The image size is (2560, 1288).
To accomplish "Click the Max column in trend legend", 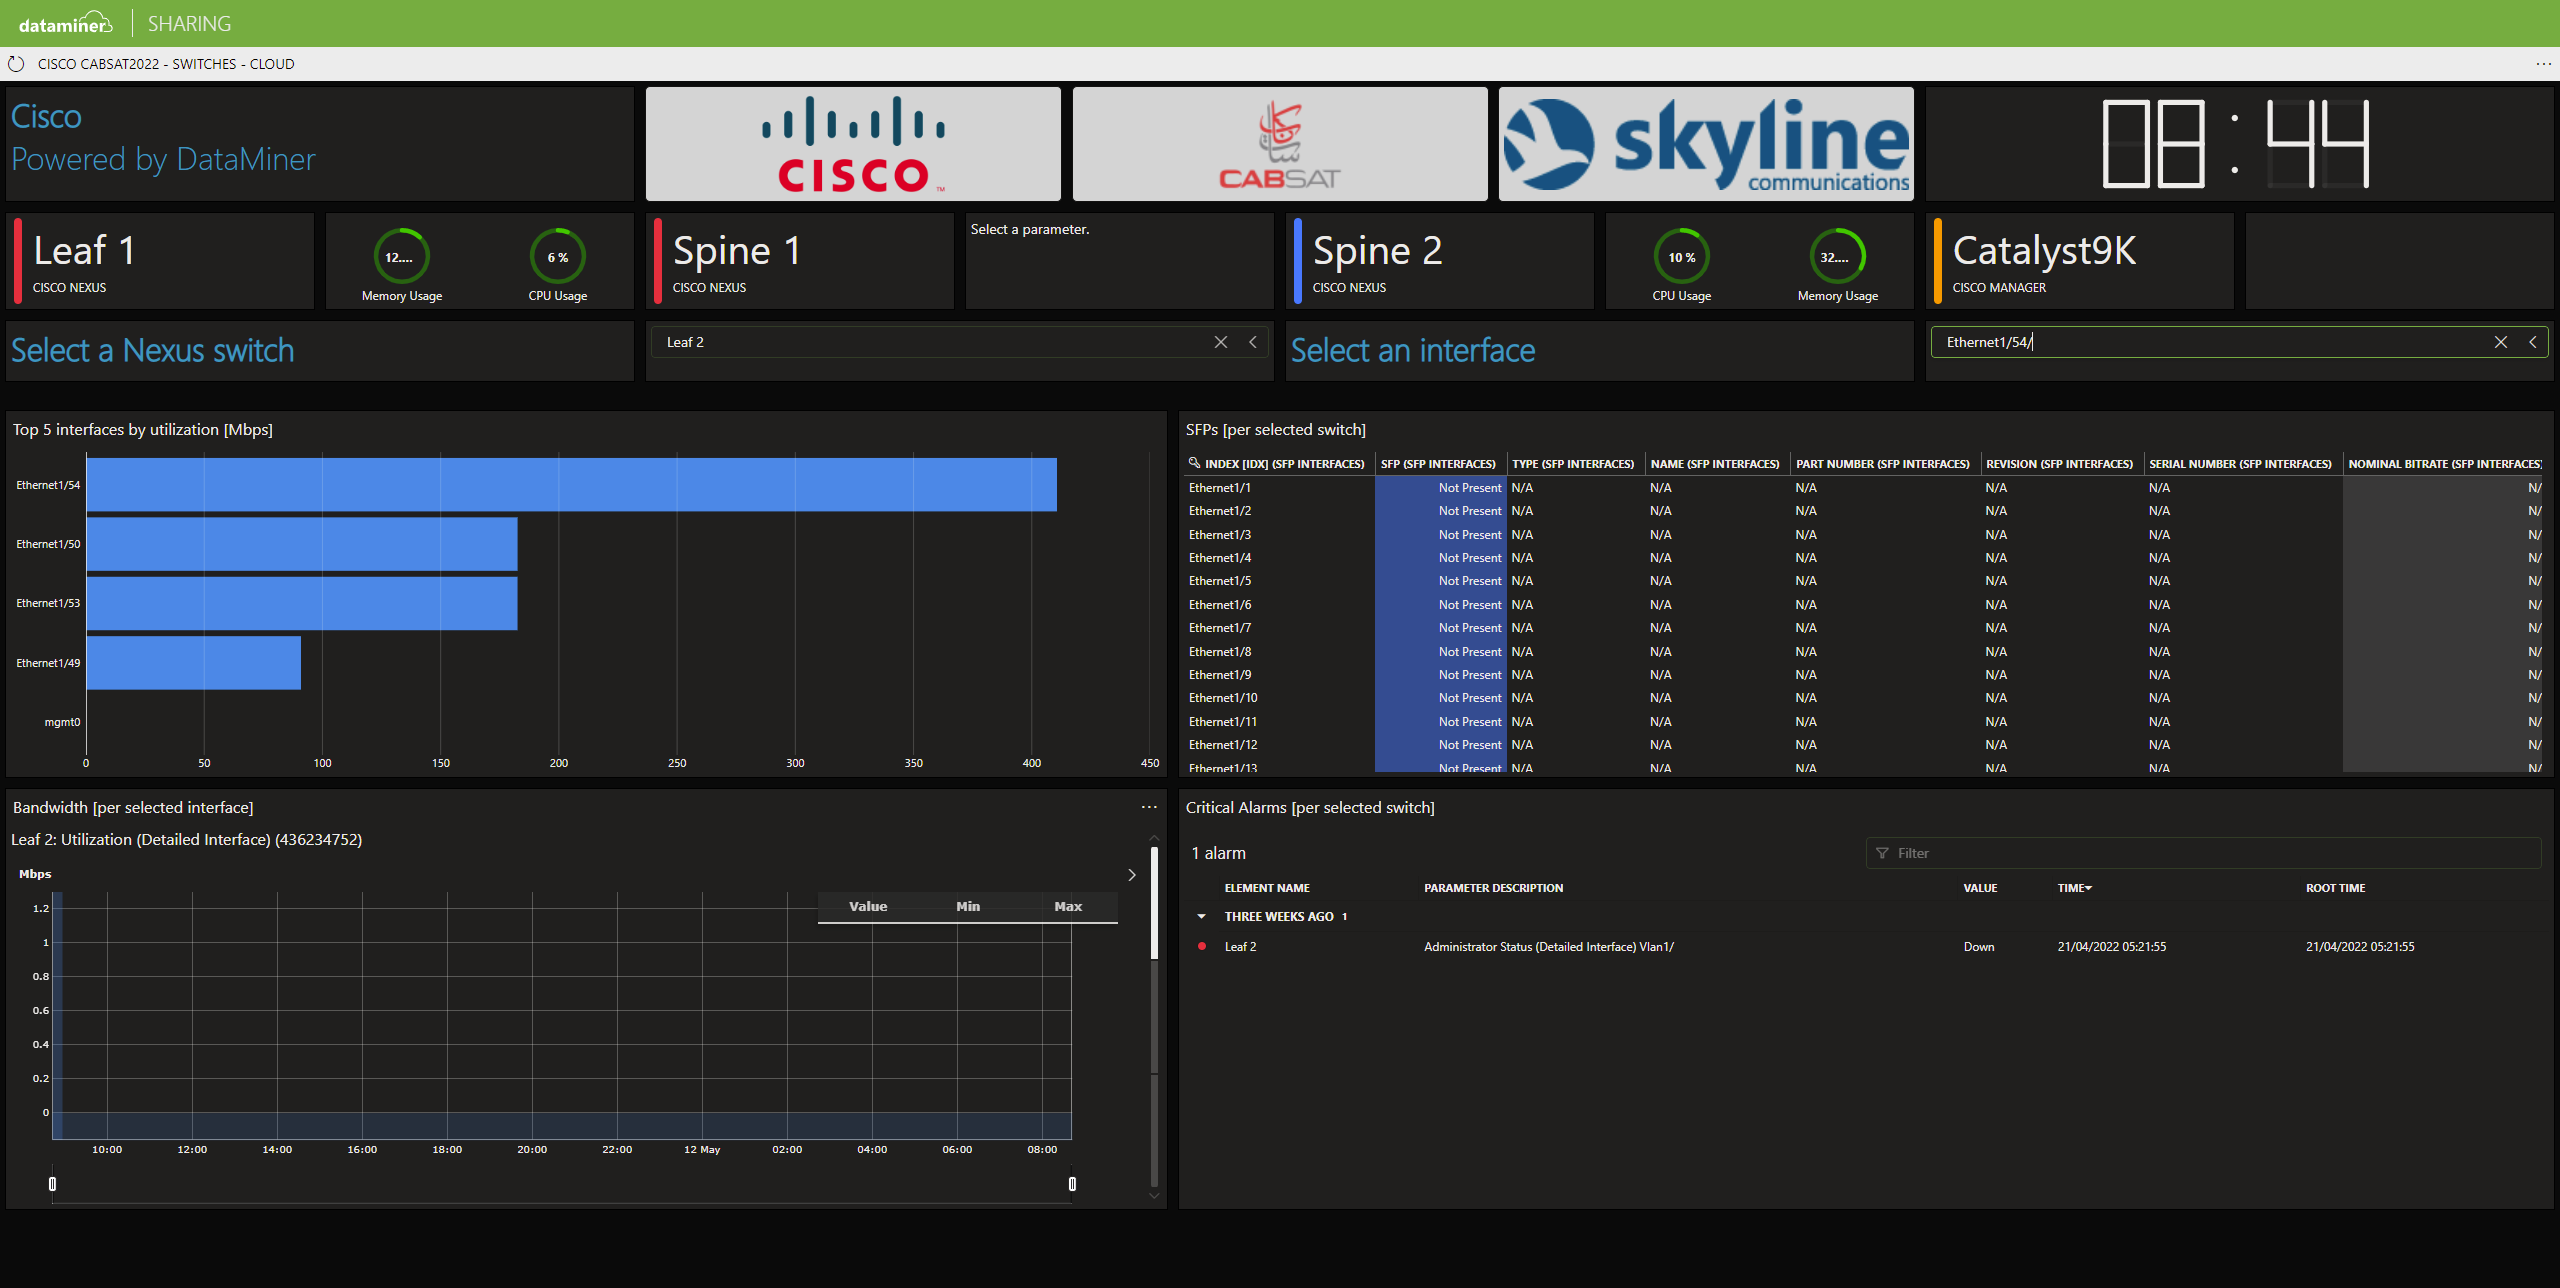I will [1068, 907].
